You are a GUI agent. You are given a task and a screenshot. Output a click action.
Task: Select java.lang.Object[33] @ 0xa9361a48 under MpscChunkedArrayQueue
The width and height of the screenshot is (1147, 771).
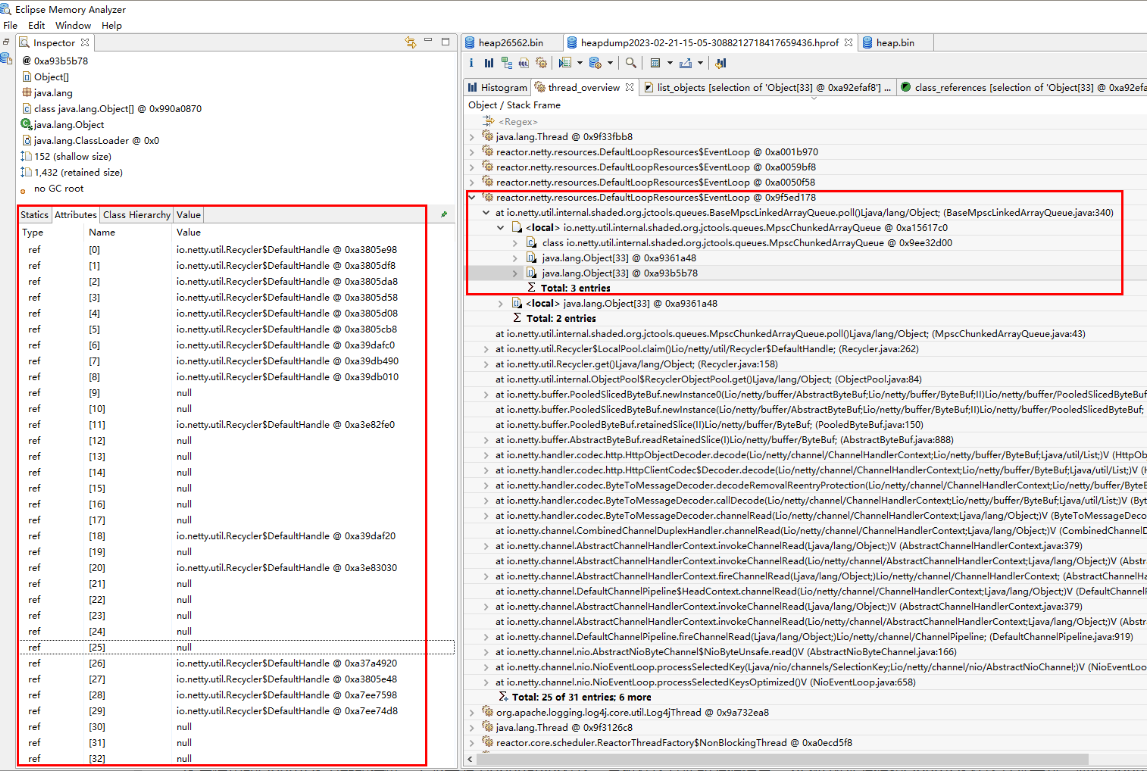coord(619,258)
